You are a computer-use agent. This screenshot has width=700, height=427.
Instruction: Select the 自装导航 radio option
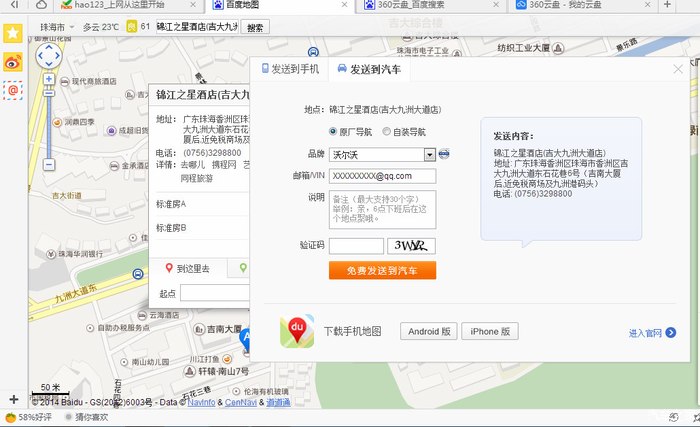click(x=387, y=131)
